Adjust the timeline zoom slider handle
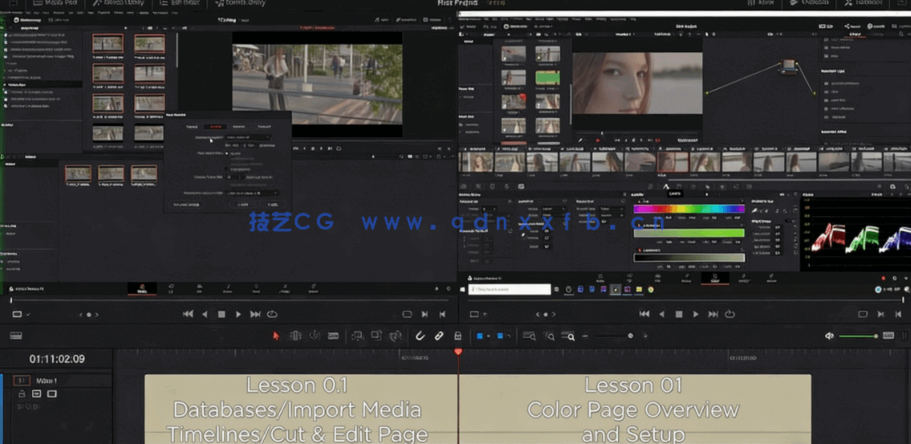The height and width of the screenshot is (444, 911). [x=630, y=336]
